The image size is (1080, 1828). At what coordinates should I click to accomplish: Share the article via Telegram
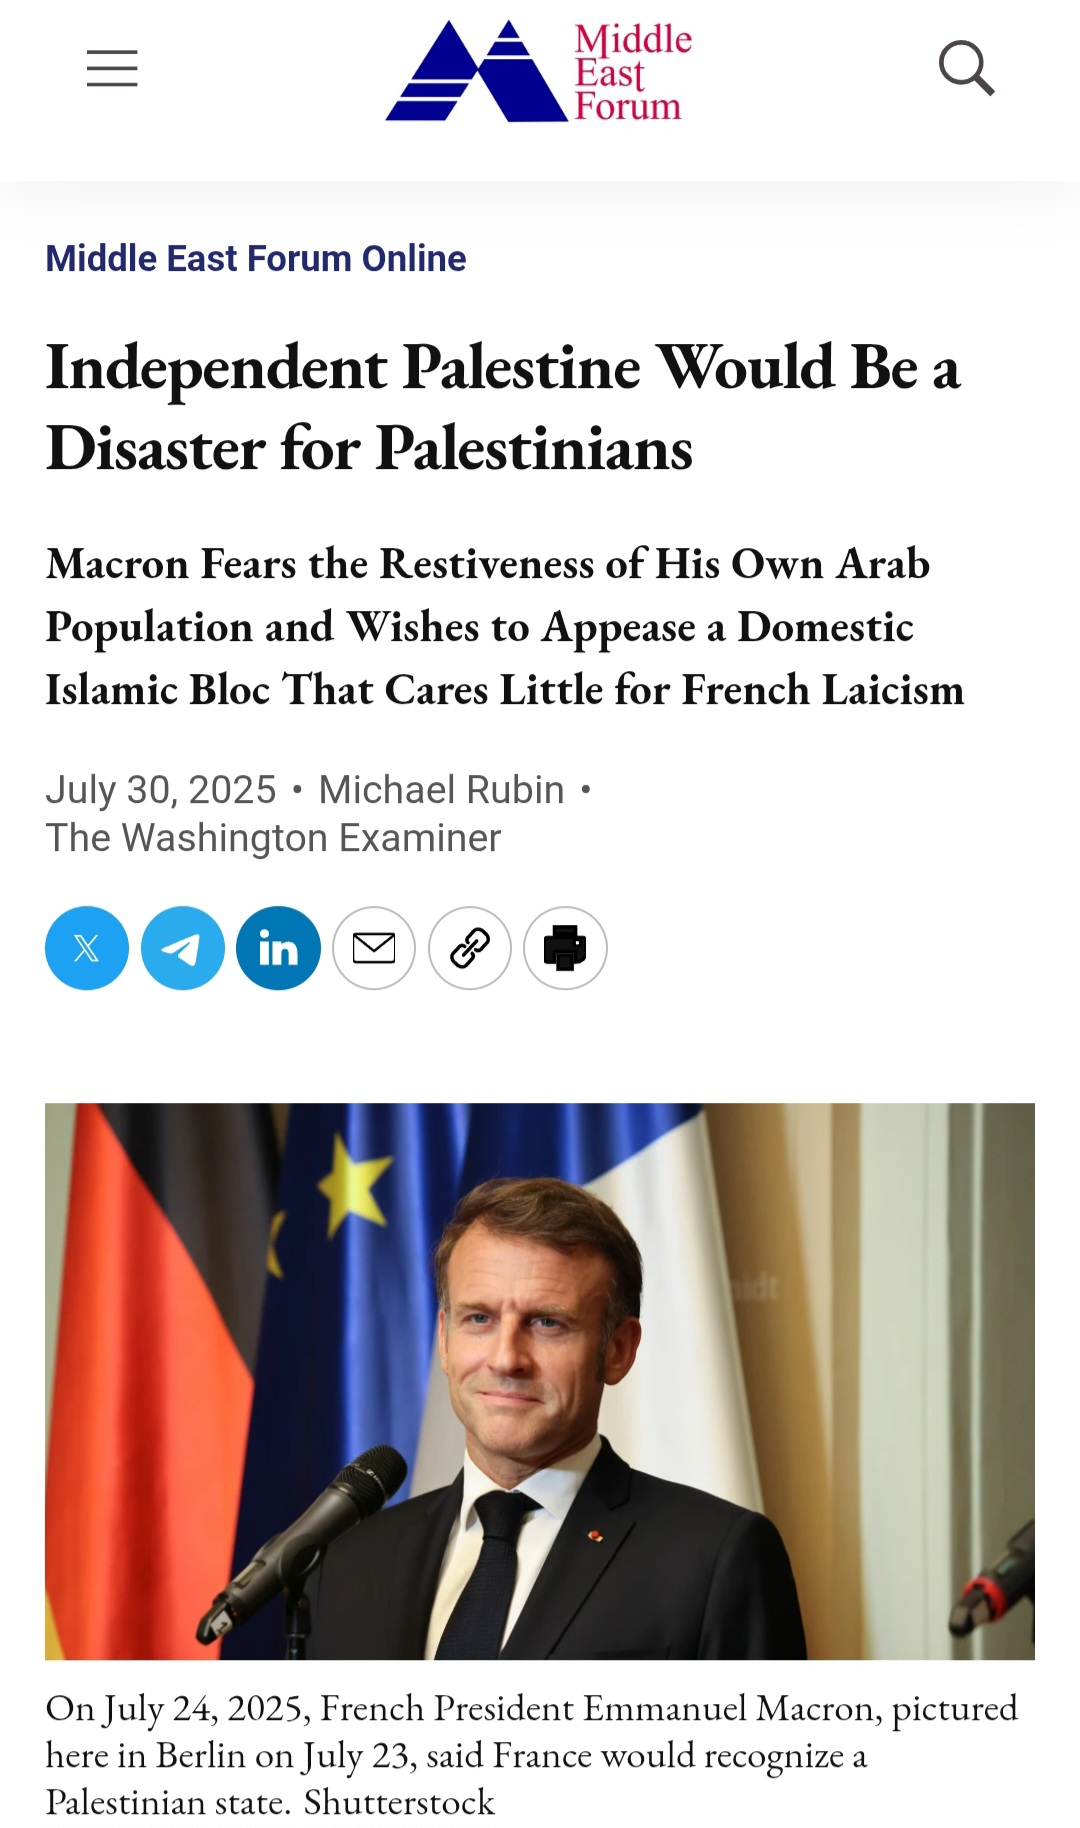click(x=183, y=948)
